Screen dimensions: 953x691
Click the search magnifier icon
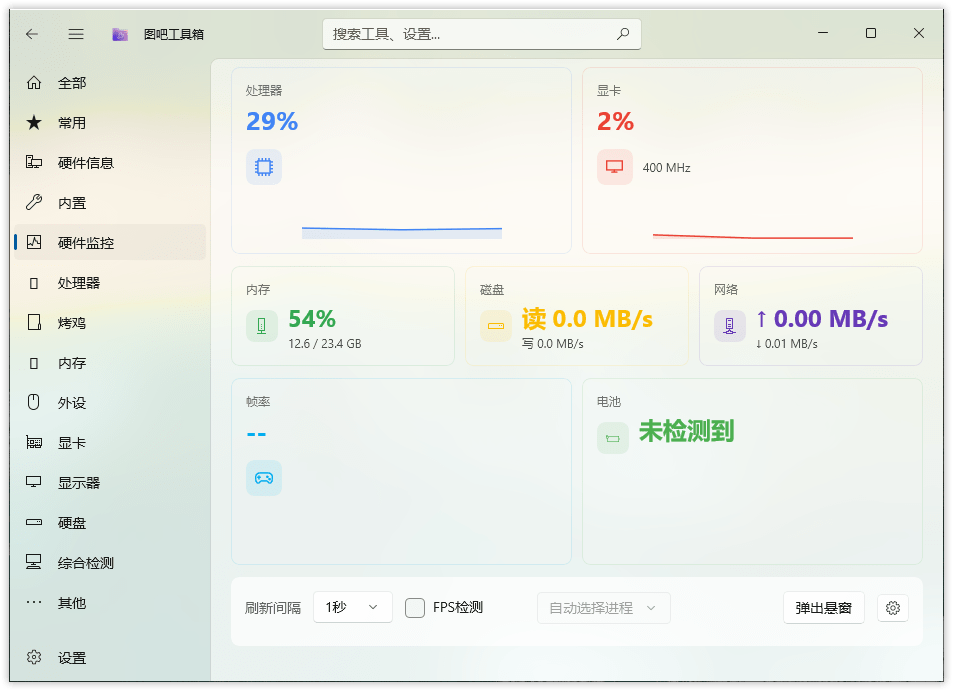coord(623,34)
